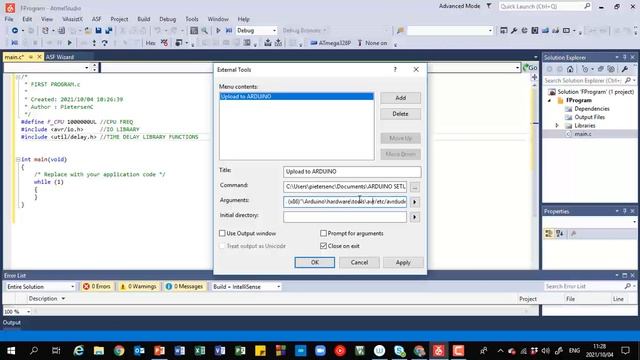Expand the Libraries node in Solution Explorer
640x360 pixels.
pos(557,125)
